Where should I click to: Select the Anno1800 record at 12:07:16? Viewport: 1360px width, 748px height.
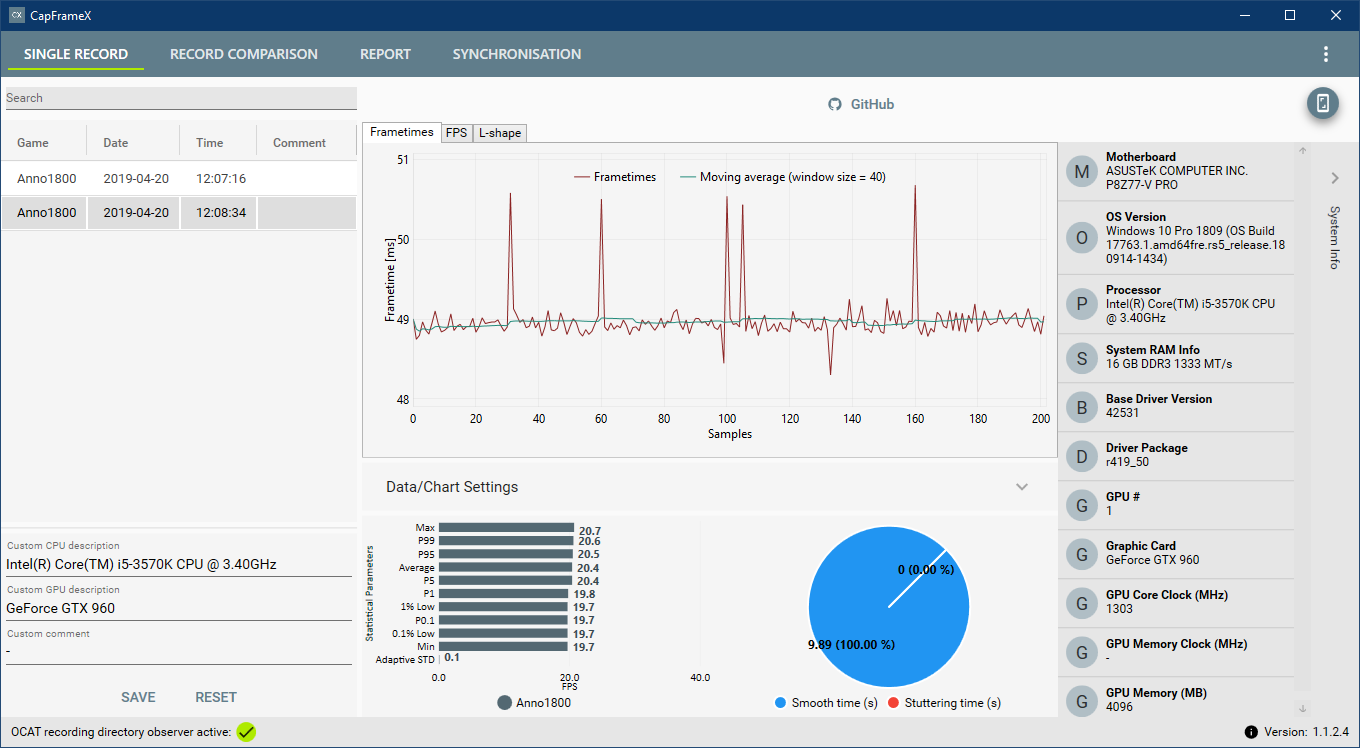coord(179,179)
